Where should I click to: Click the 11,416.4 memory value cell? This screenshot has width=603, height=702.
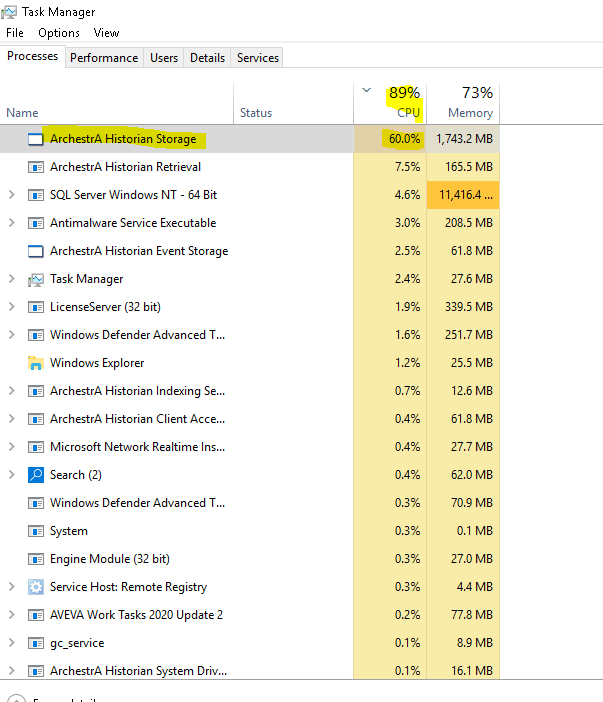point(463,195)
